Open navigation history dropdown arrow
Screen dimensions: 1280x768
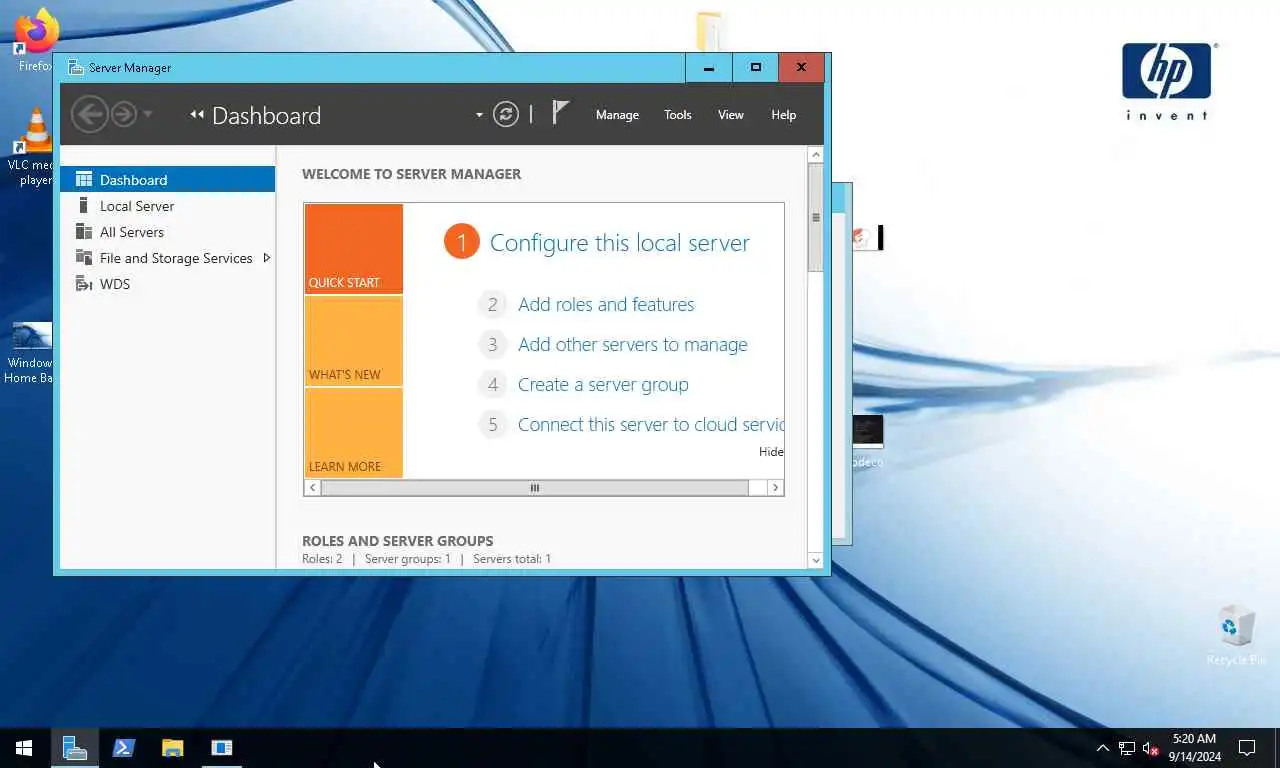tap(148, 114)
